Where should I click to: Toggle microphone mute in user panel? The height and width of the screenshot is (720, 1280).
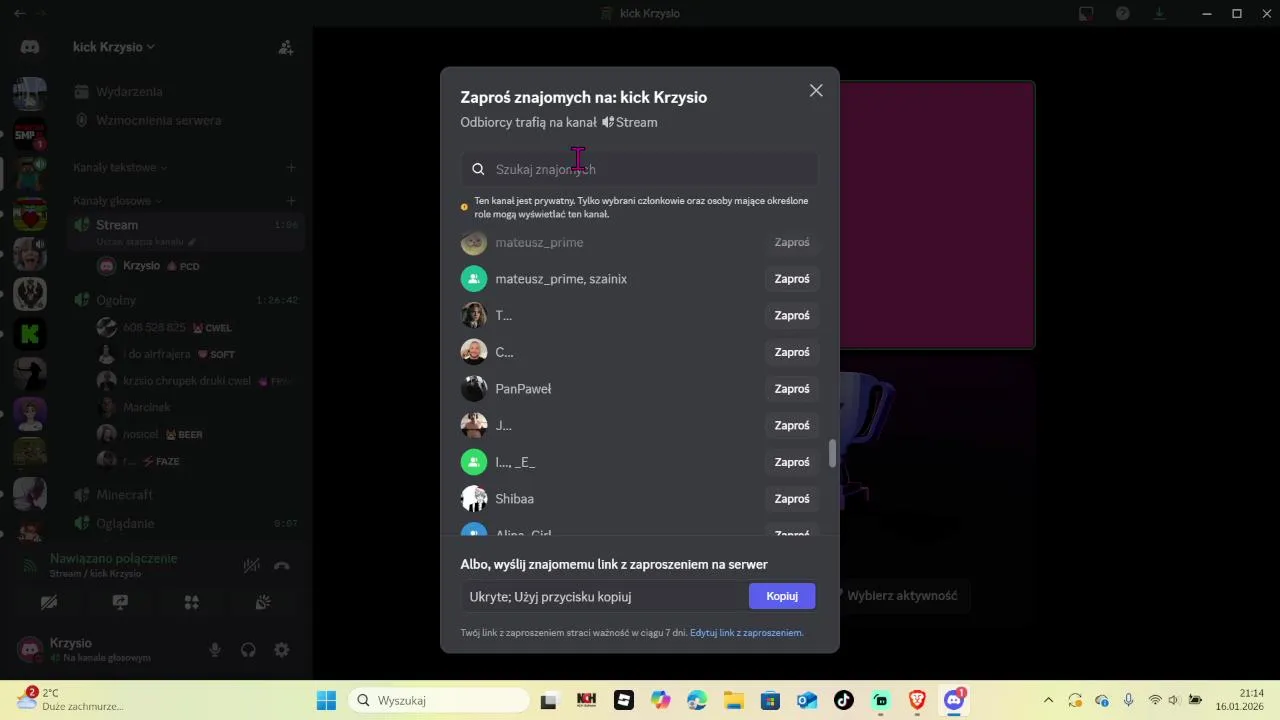click(215, 650)
